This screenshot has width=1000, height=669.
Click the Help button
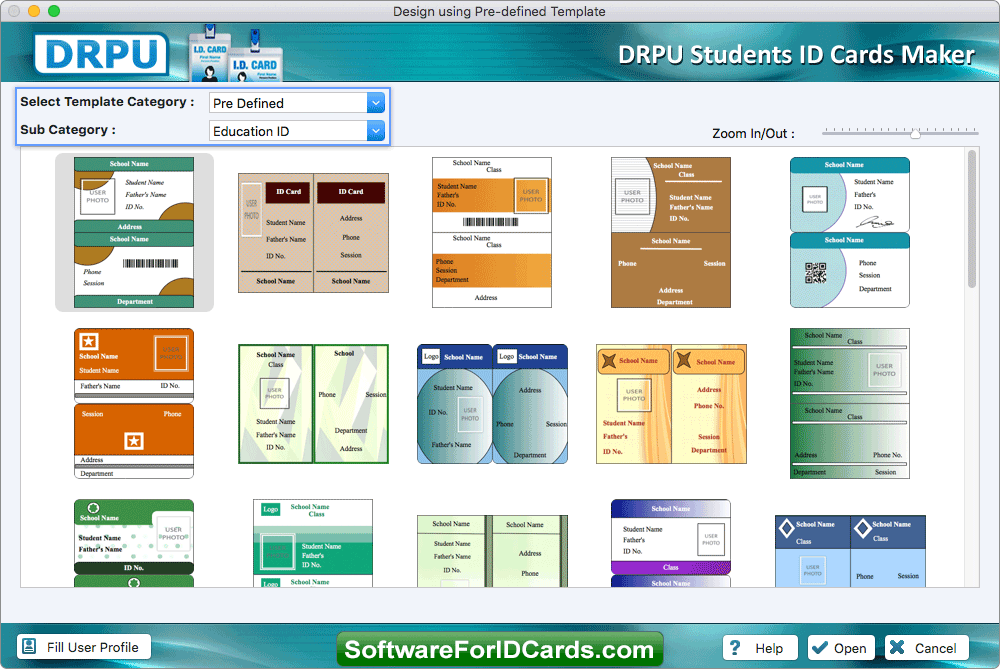click(760, 648)
